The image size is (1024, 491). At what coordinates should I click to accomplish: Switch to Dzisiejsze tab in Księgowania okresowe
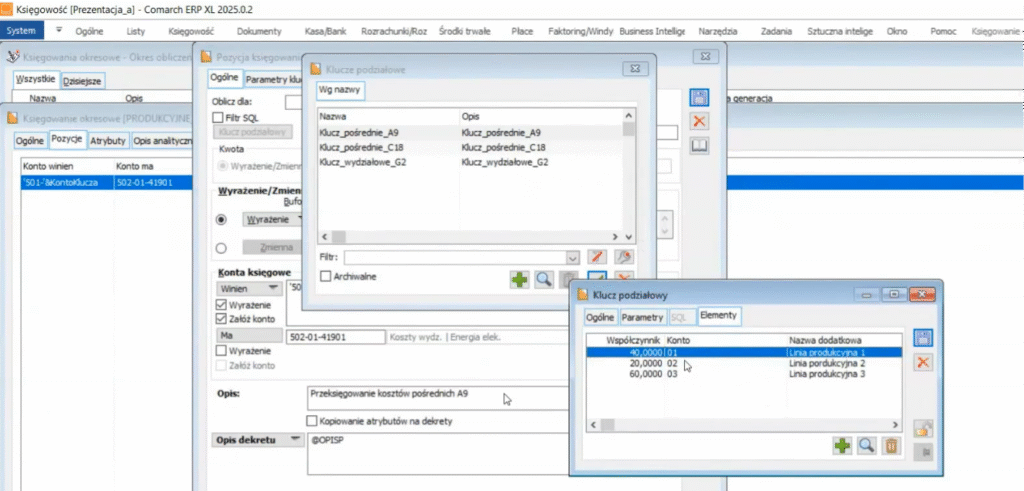coord(83,82)
